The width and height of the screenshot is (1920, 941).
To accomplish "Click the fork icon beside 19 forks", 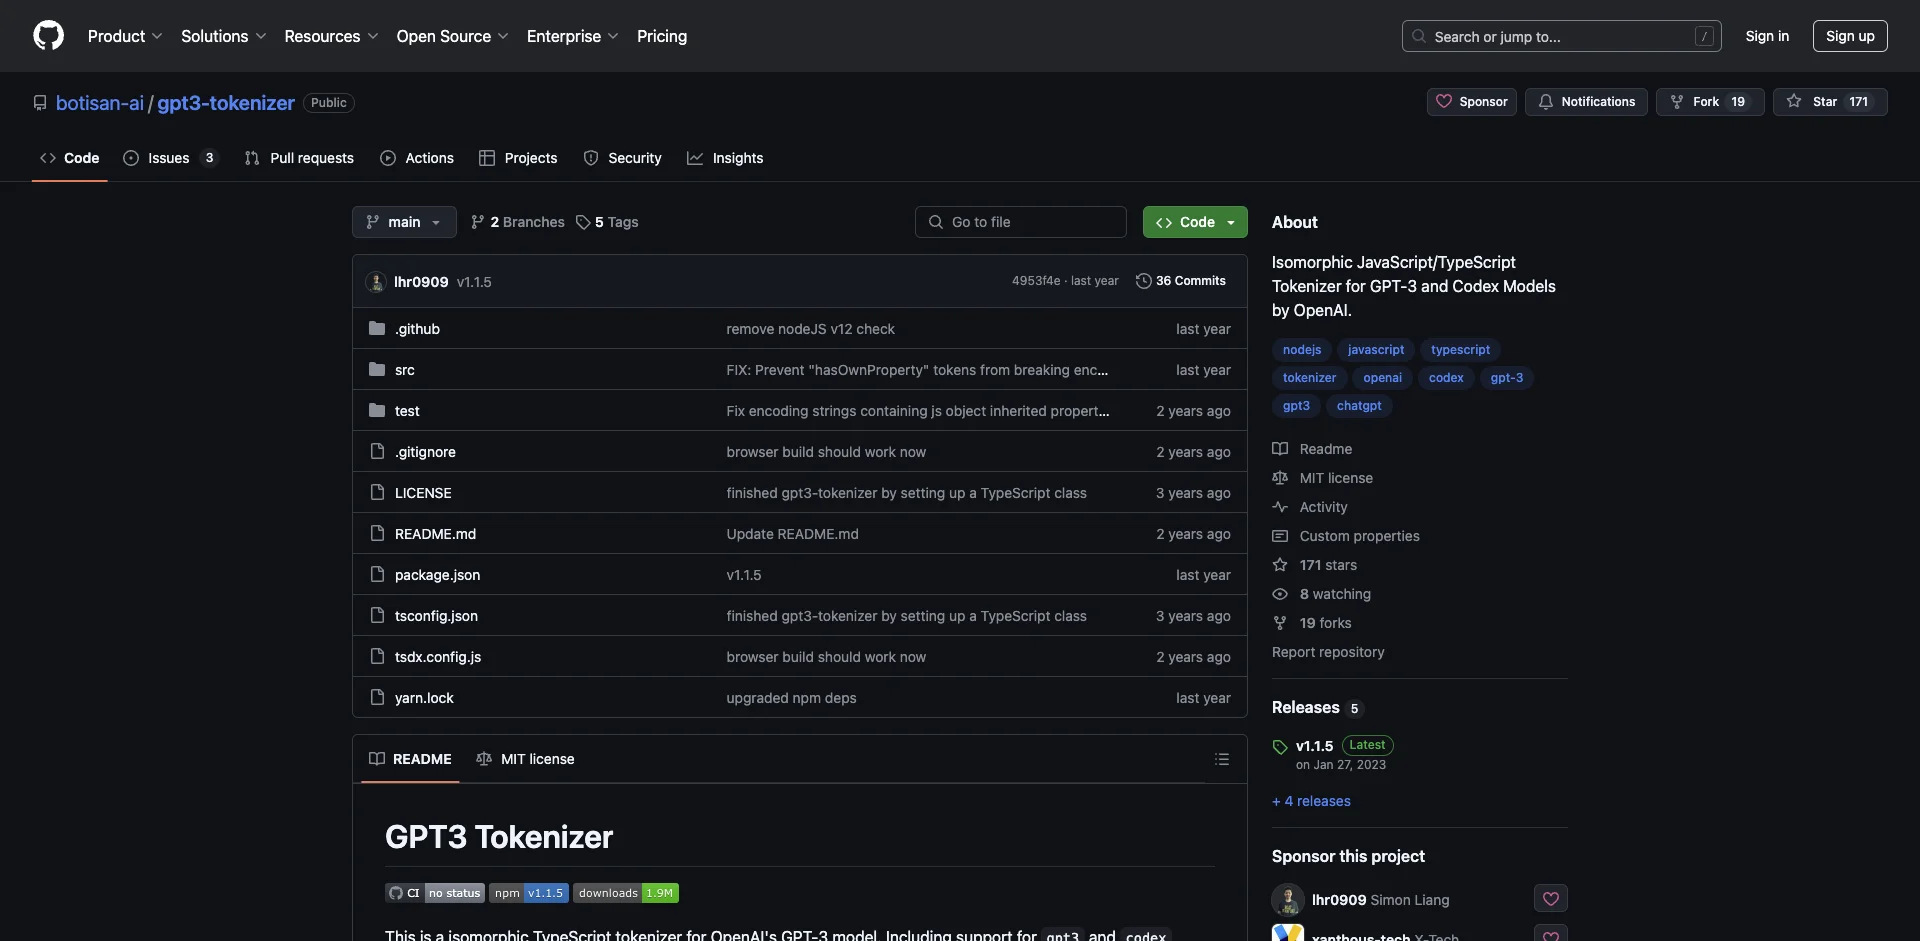I will pyautogui.click(x=1280, y=623).
